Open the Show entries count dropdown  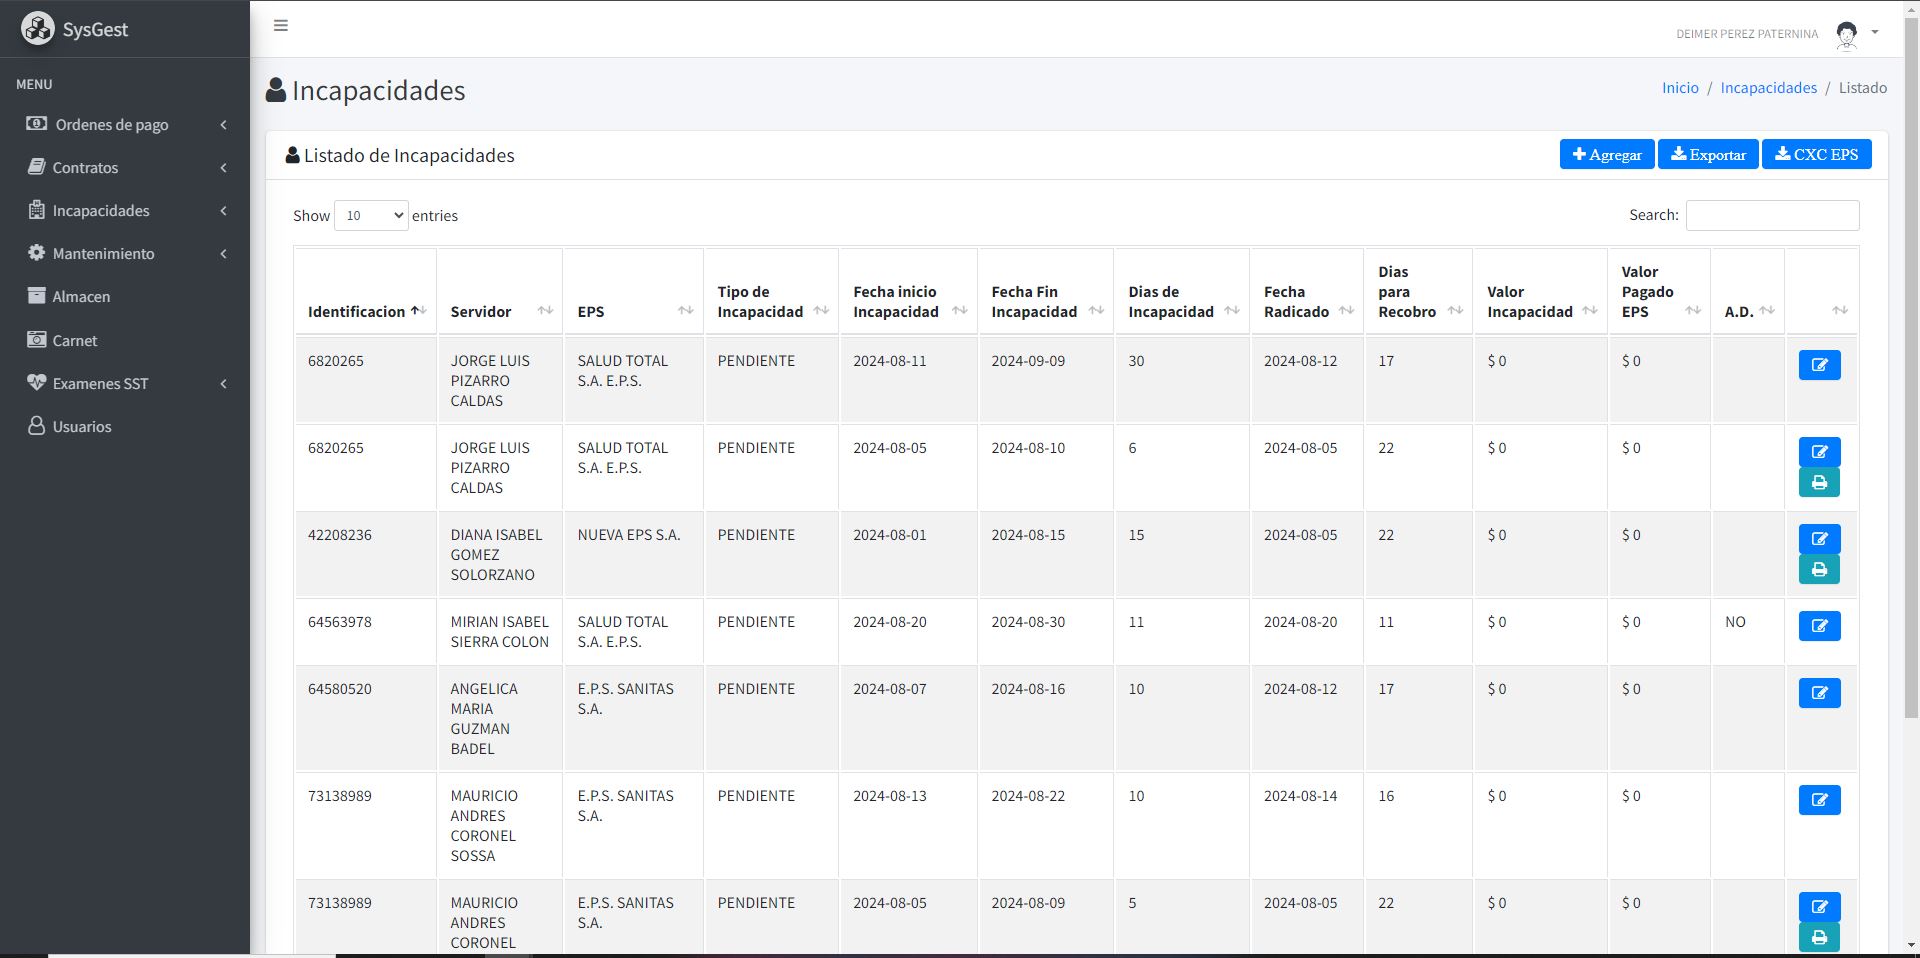(371, 216)
